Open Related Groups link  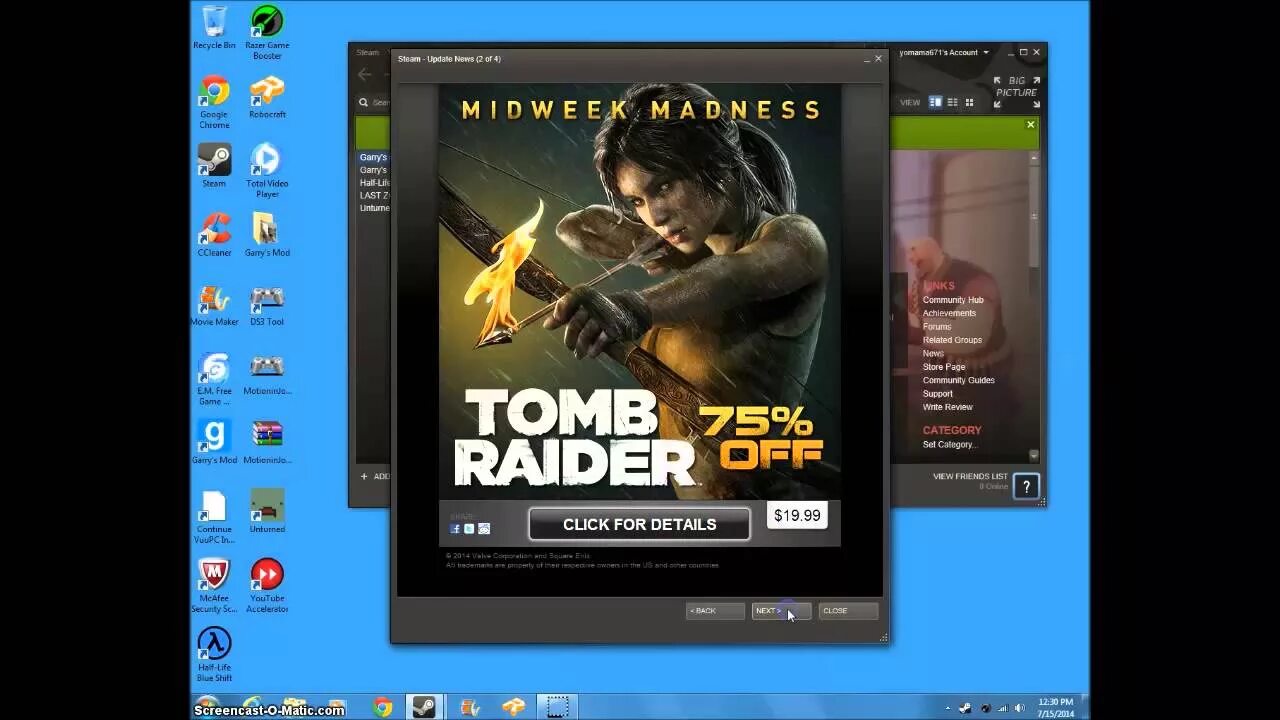[952, 340]
